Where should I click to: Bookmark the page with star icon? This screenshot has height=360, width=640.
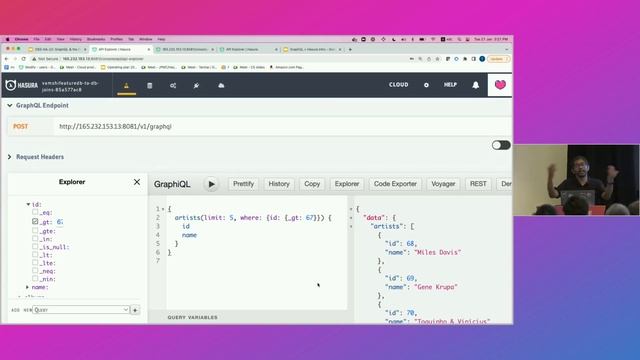(438, 59)
